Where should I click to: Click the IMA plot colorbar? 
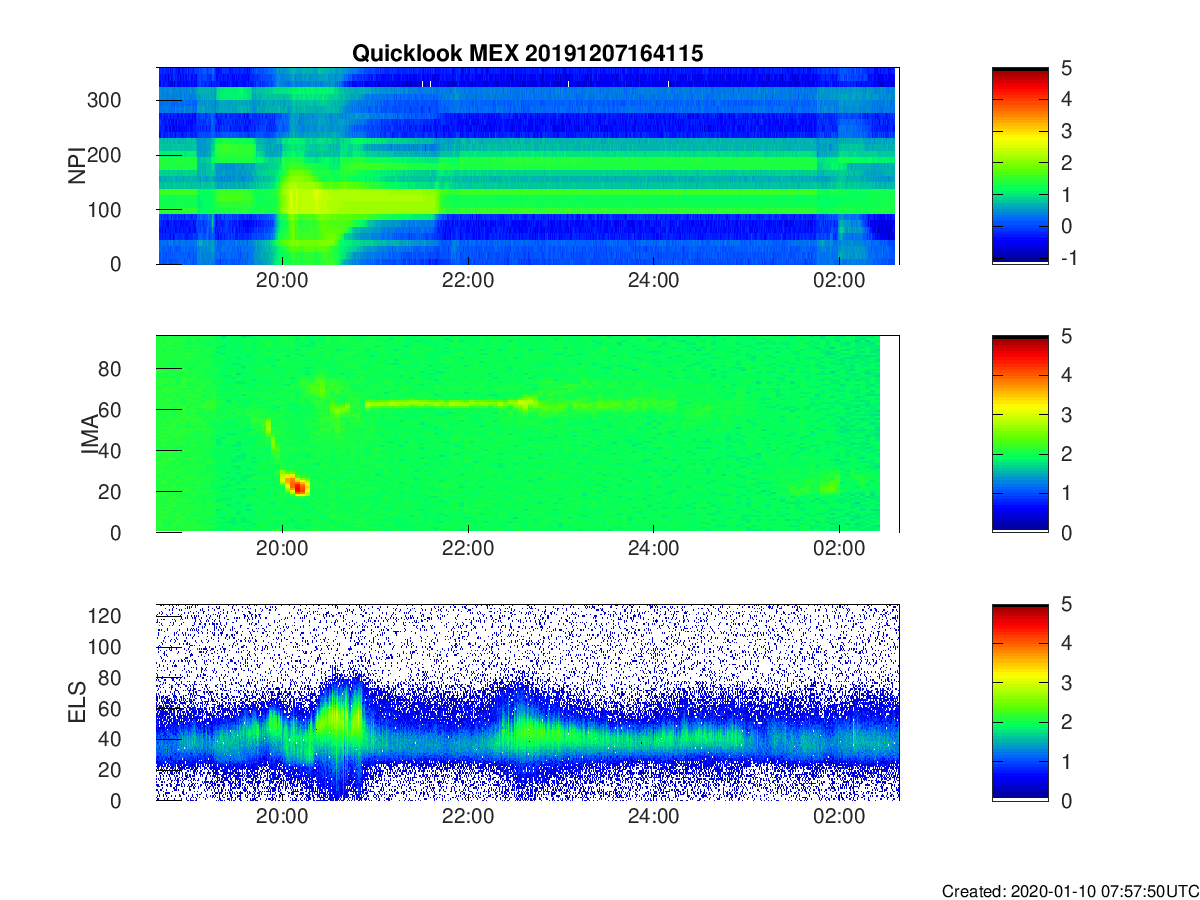1020,434
